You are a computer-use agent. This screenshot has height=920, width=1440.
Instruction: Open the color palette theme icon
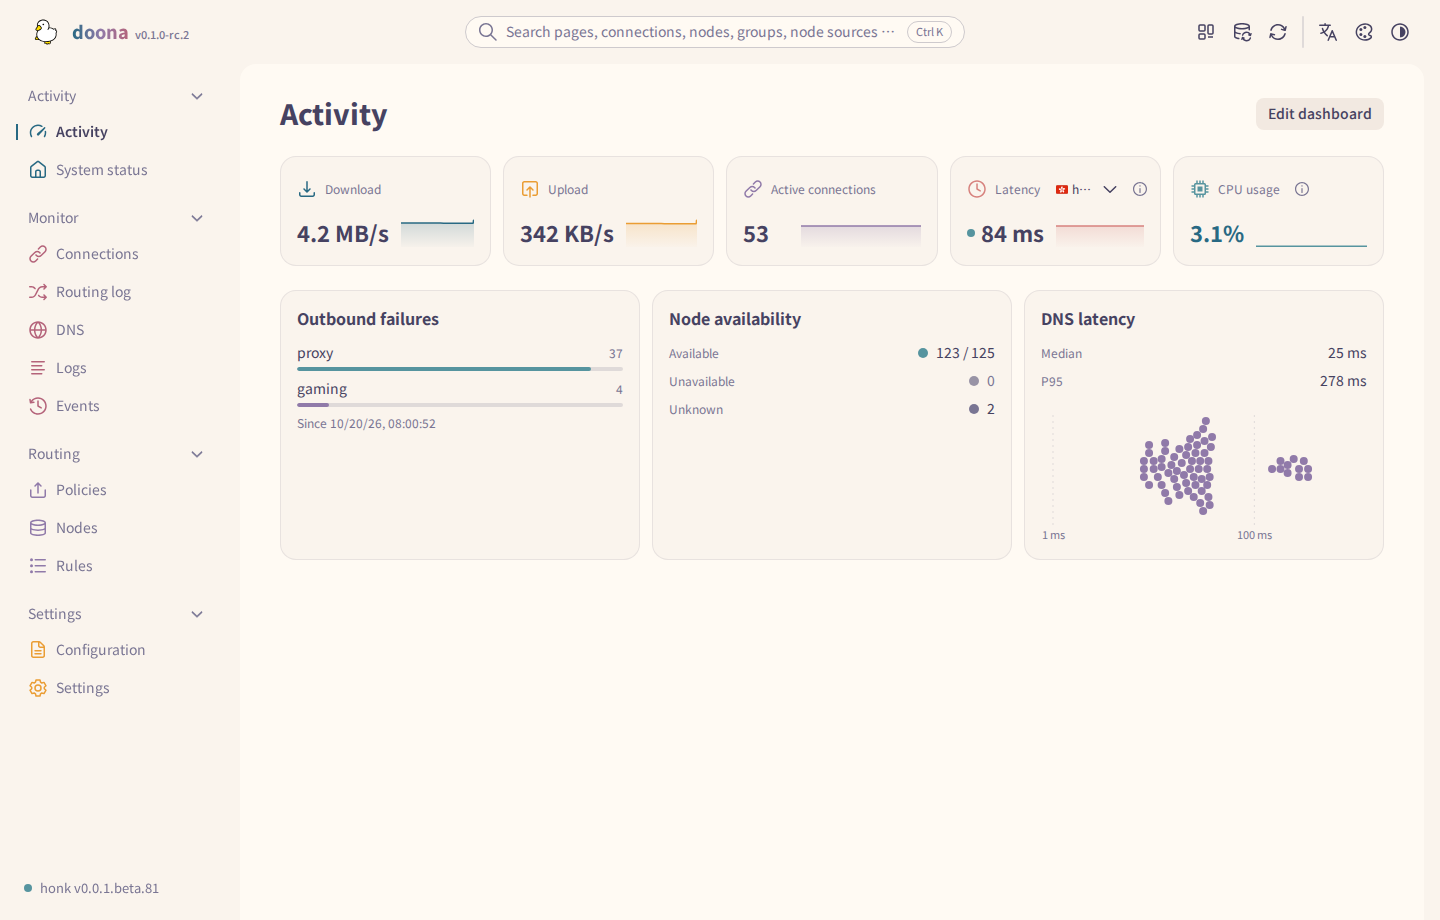[x=1364, y=32]
